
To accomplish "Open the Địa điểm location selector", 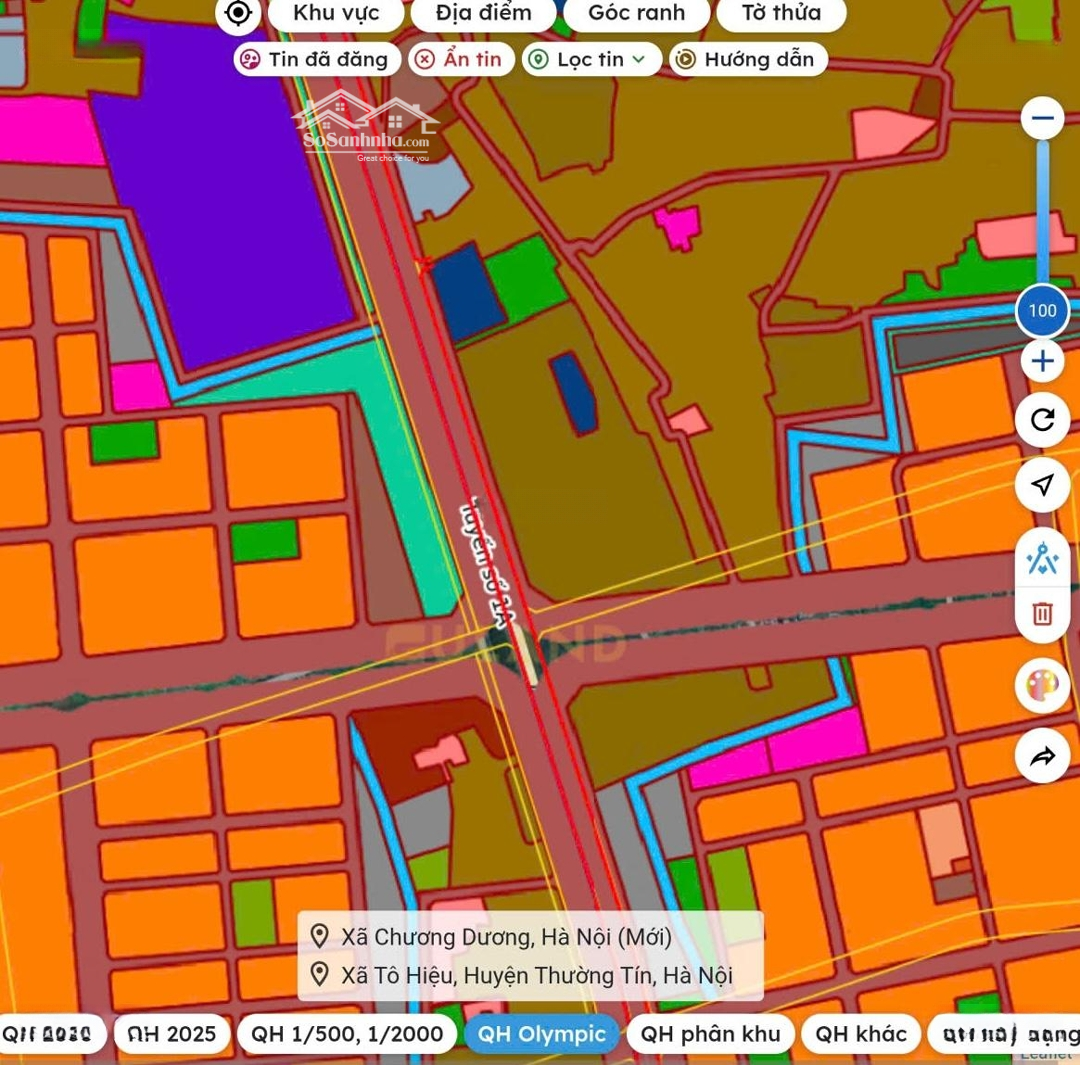I will coord(484,13).
